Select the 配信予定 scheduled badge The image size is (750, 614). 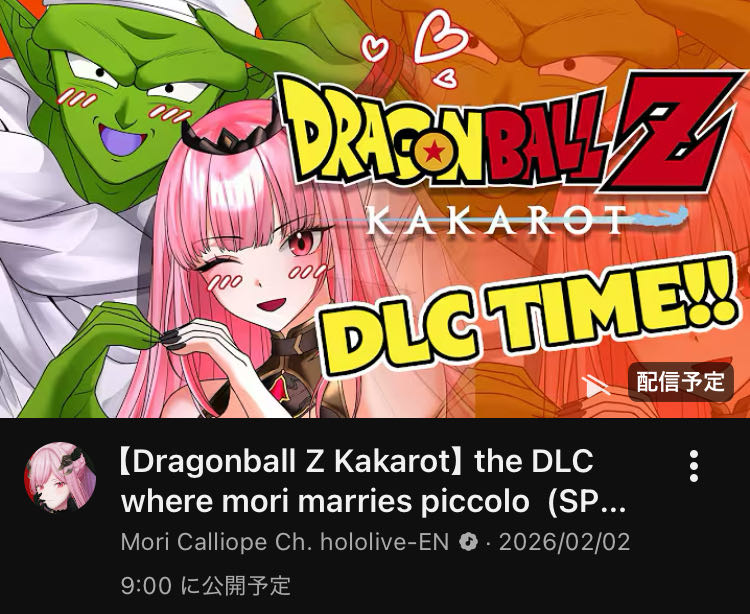[x=681, y=382]
